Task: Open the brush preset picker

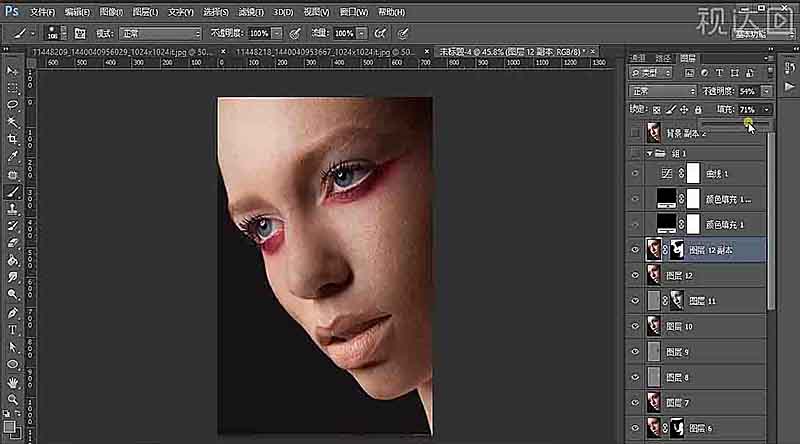Action: [x=56, y=34]
